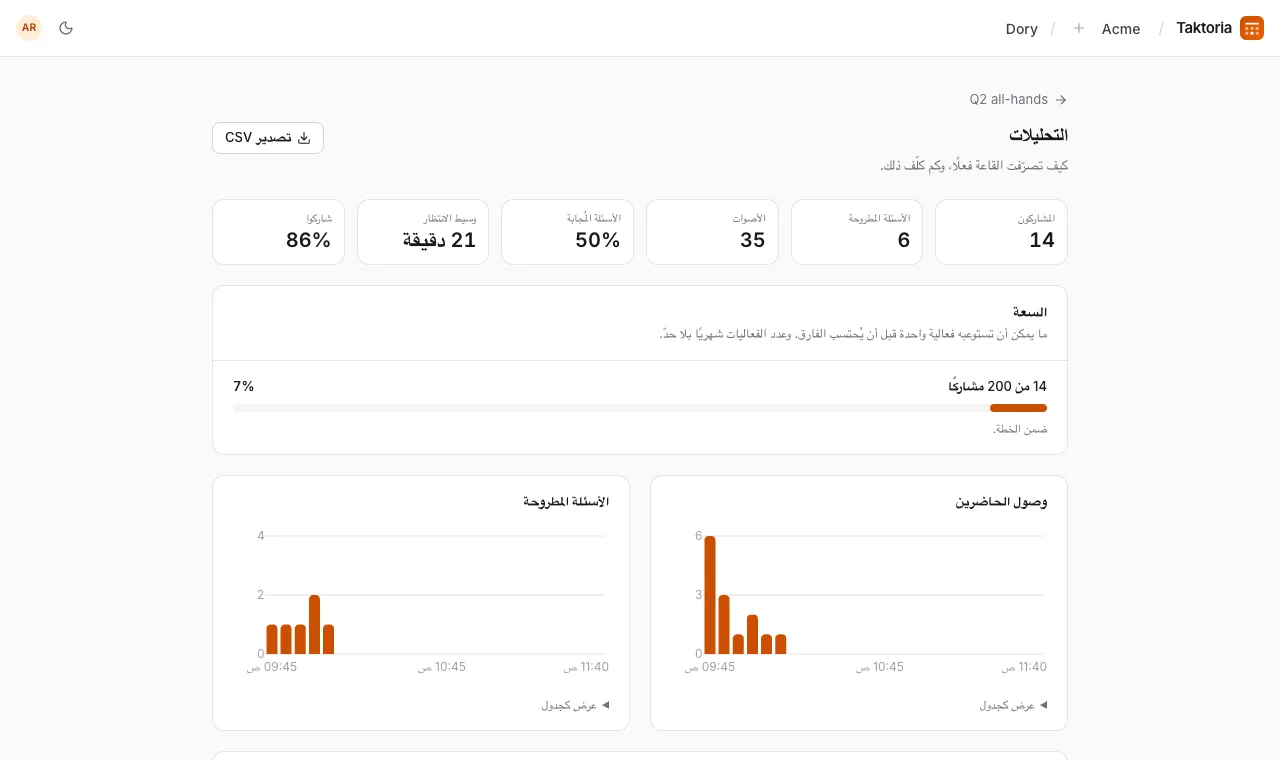
Task: Click the وصول الحاضرين chart title
Action: point(1001,502)
